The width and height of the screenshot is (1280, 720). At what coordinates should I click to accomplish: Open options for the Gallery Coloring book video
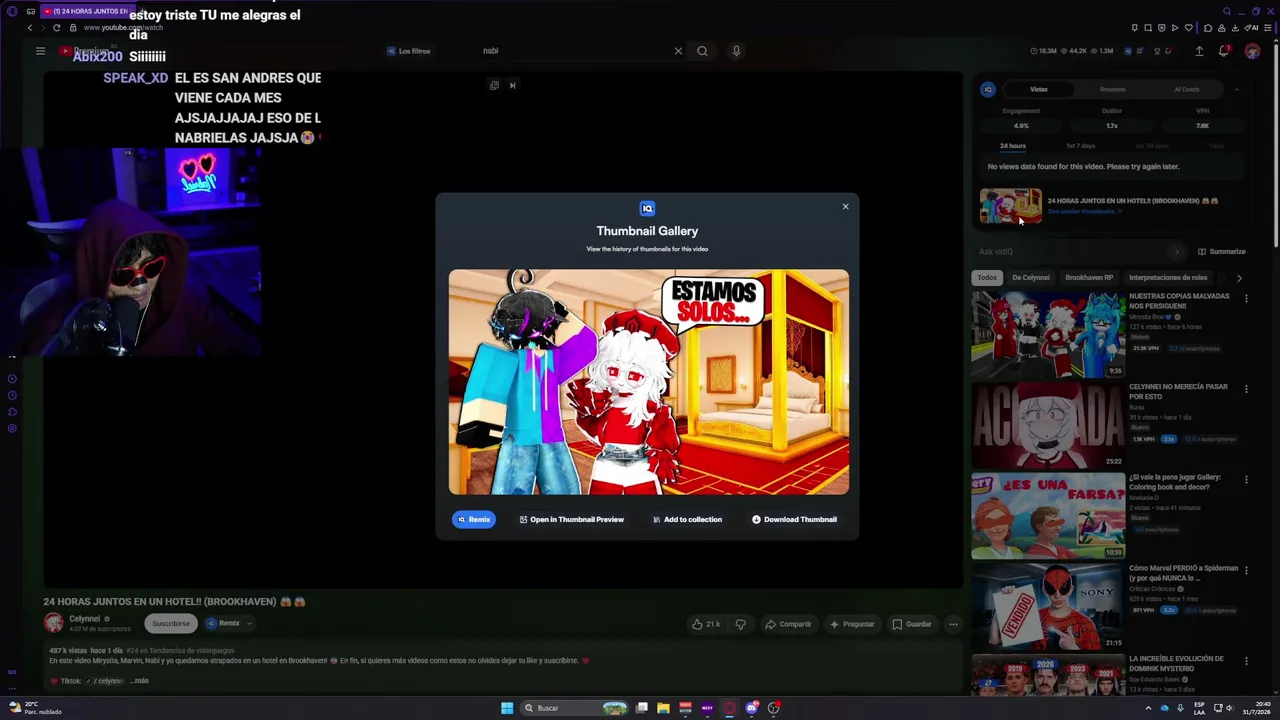pos(1246,480)
